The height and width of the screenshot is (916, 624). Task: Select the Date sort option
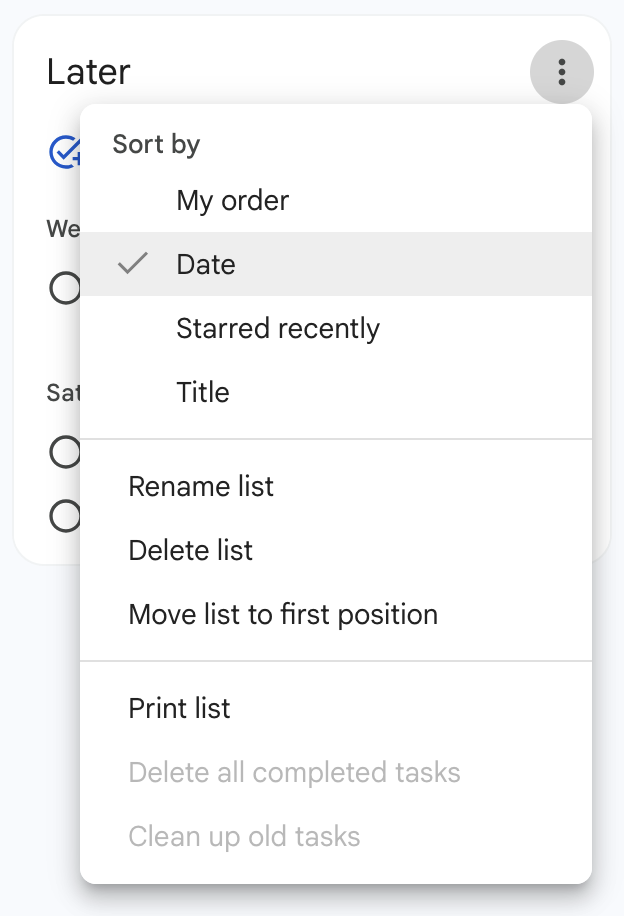click(206, 264)
